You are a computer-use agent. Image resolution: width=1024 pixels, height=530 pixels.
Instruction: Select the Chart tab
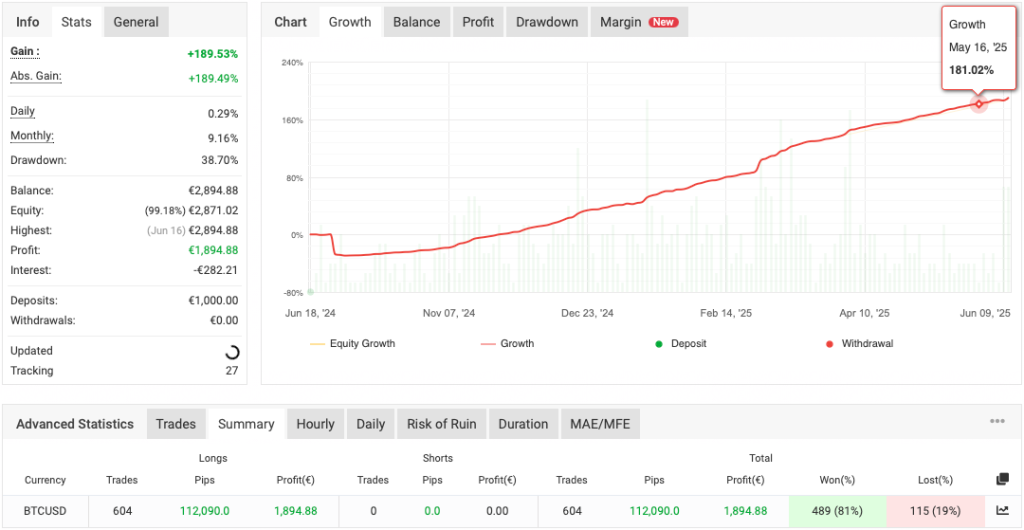click(291, 22)
